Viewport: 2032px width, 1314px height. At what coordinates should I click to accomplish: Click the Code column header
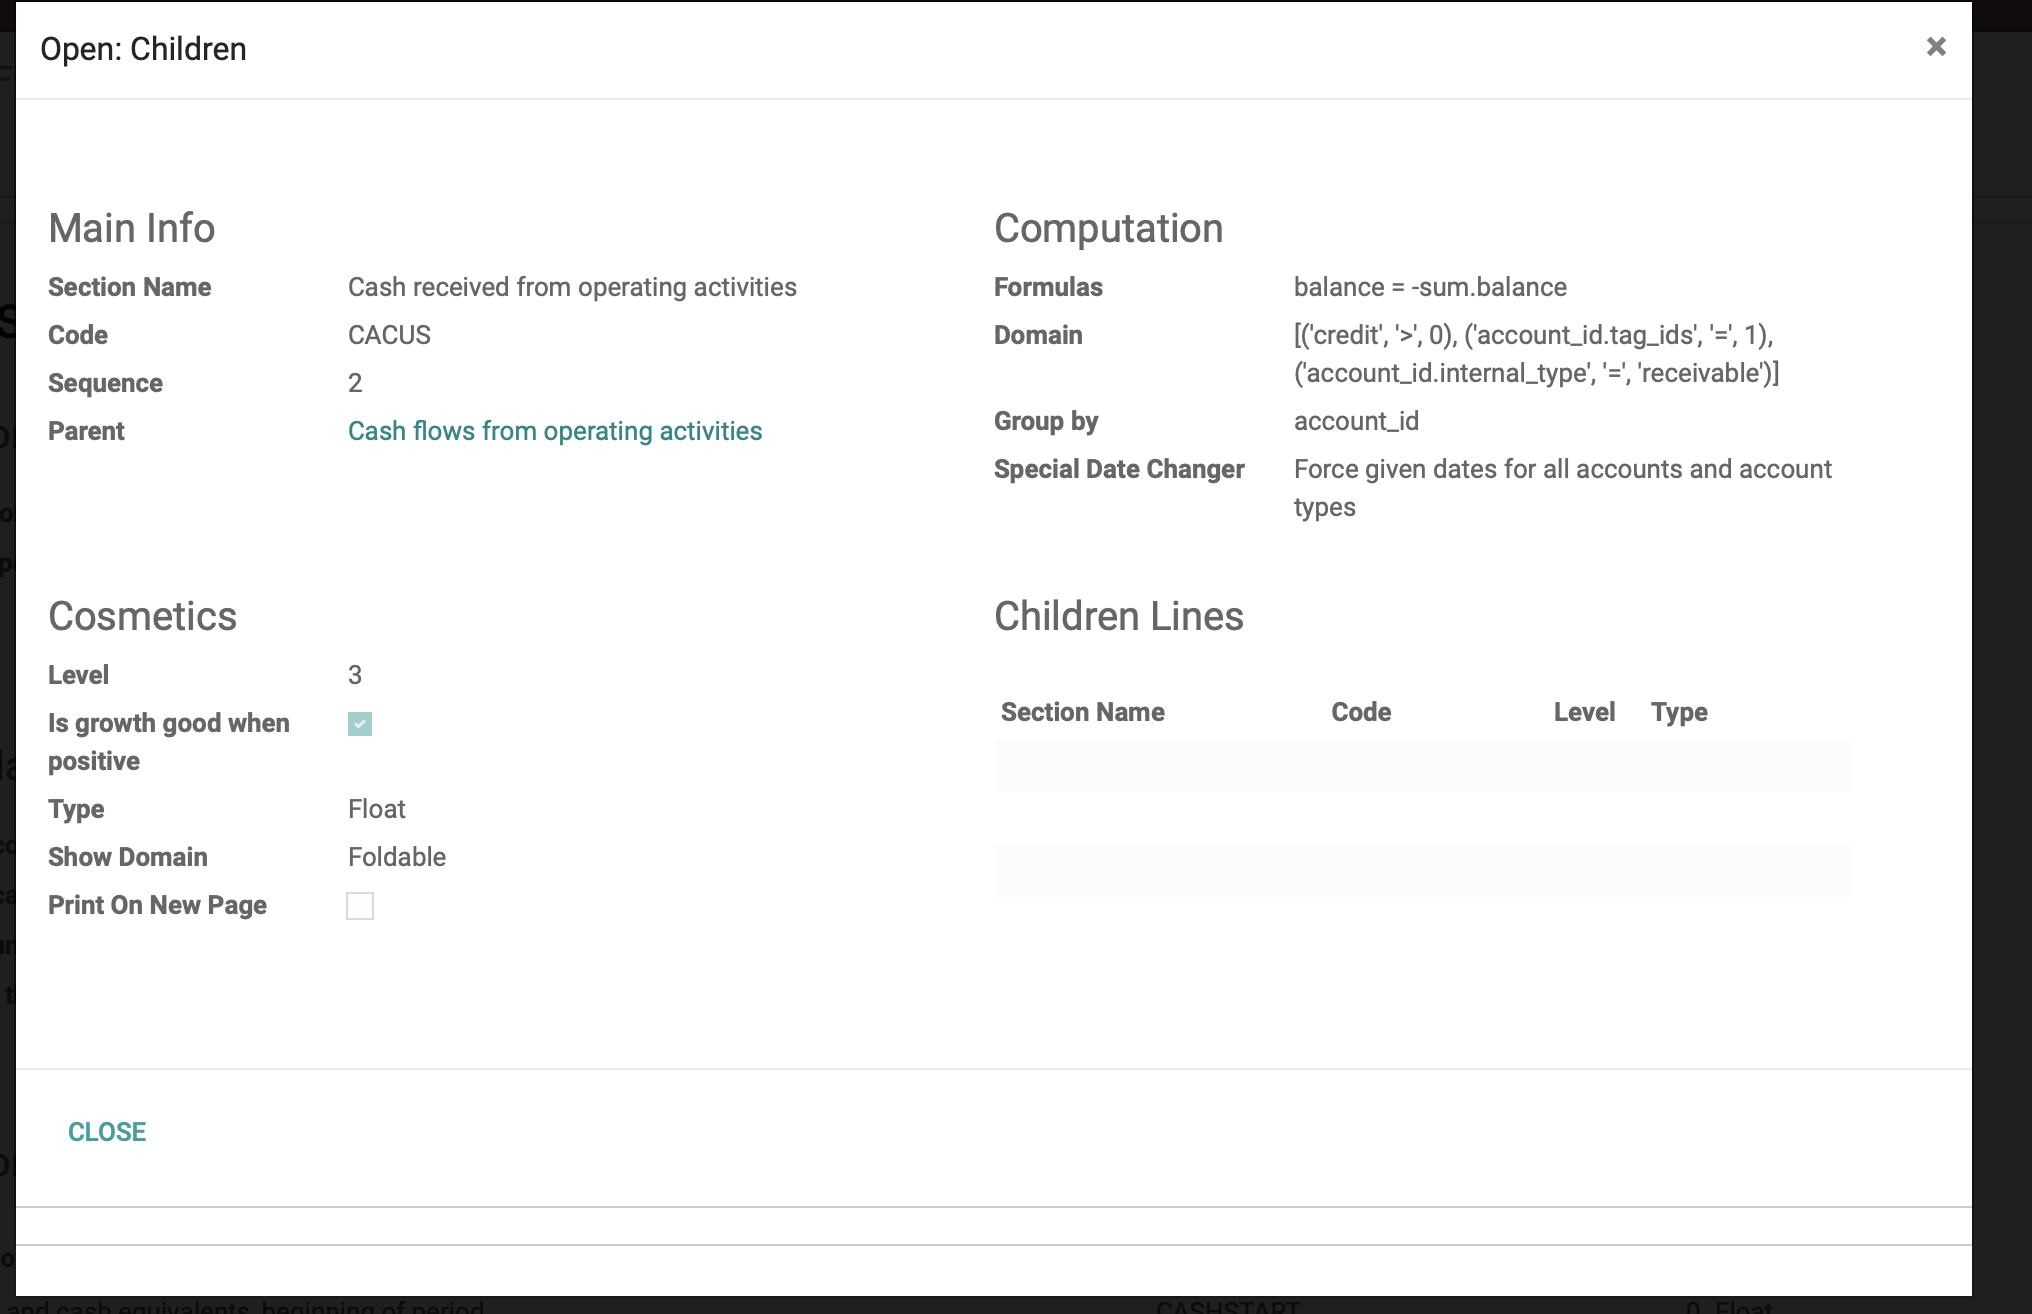pyautogui.click(x=1361, y=712)
